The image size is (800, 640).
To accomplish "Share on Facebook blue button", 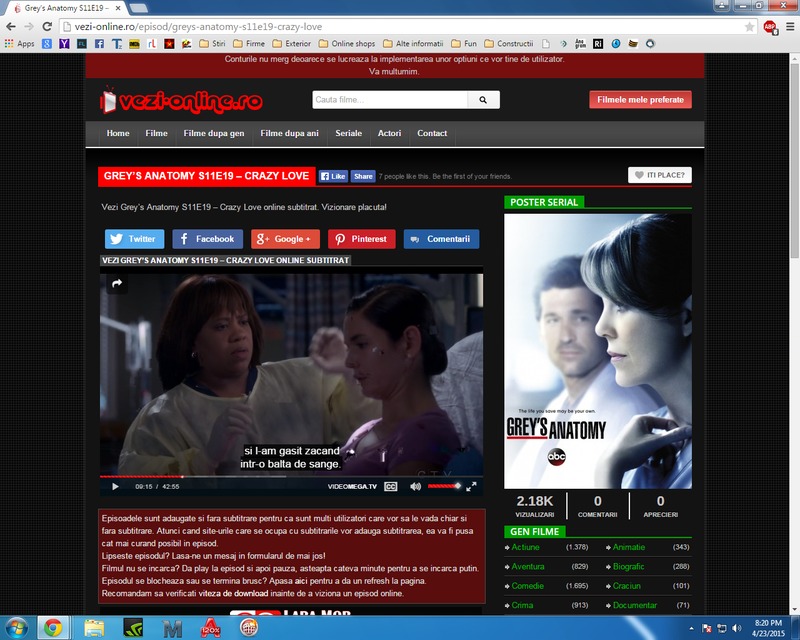I will pos(207,239).
